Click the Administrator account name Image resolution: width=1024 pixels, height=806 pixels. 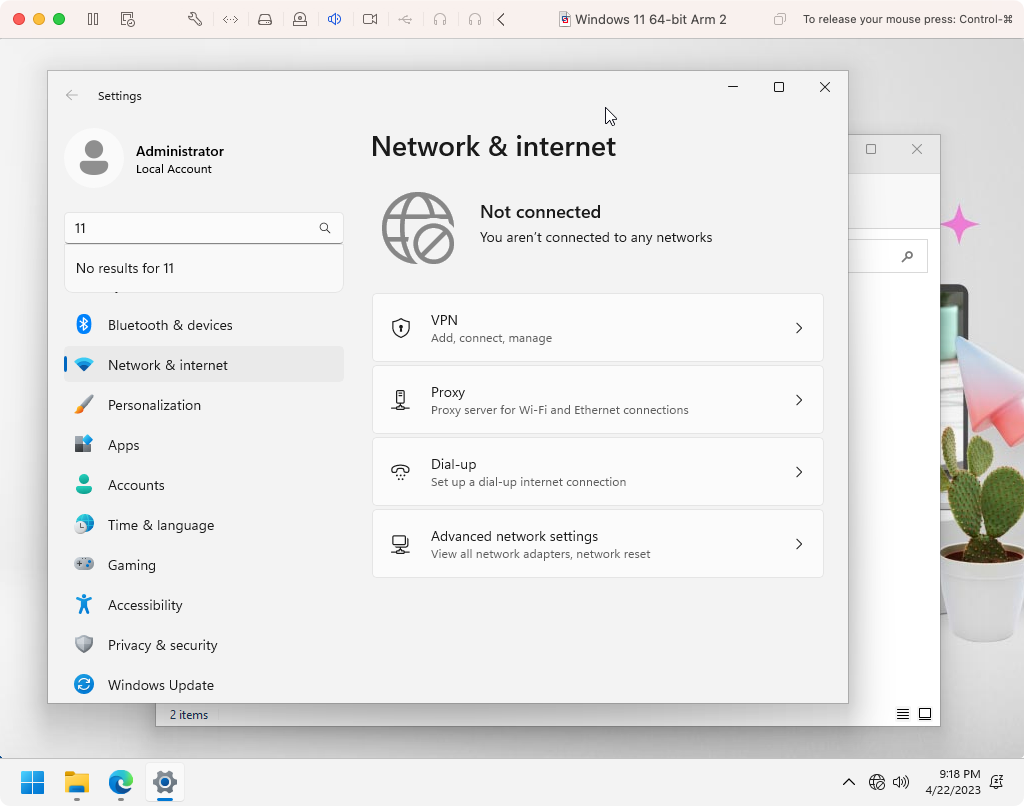[x=180, y=151]
